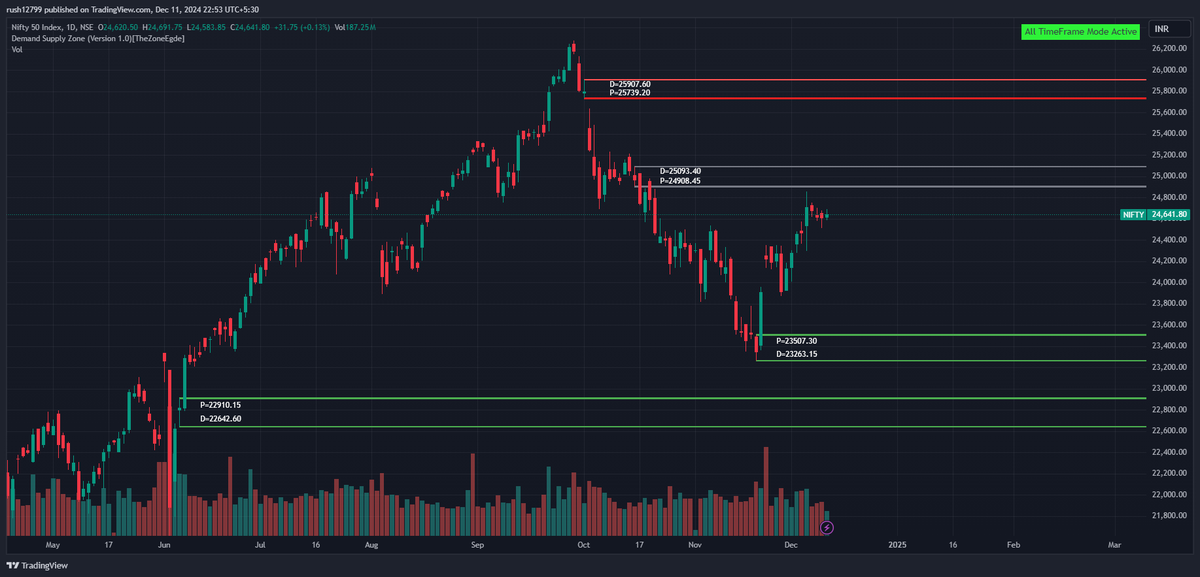Click the 22,000.00 price axis label
The width and height of the screenshot is (1200, 577).
[x=1168, y=494]
